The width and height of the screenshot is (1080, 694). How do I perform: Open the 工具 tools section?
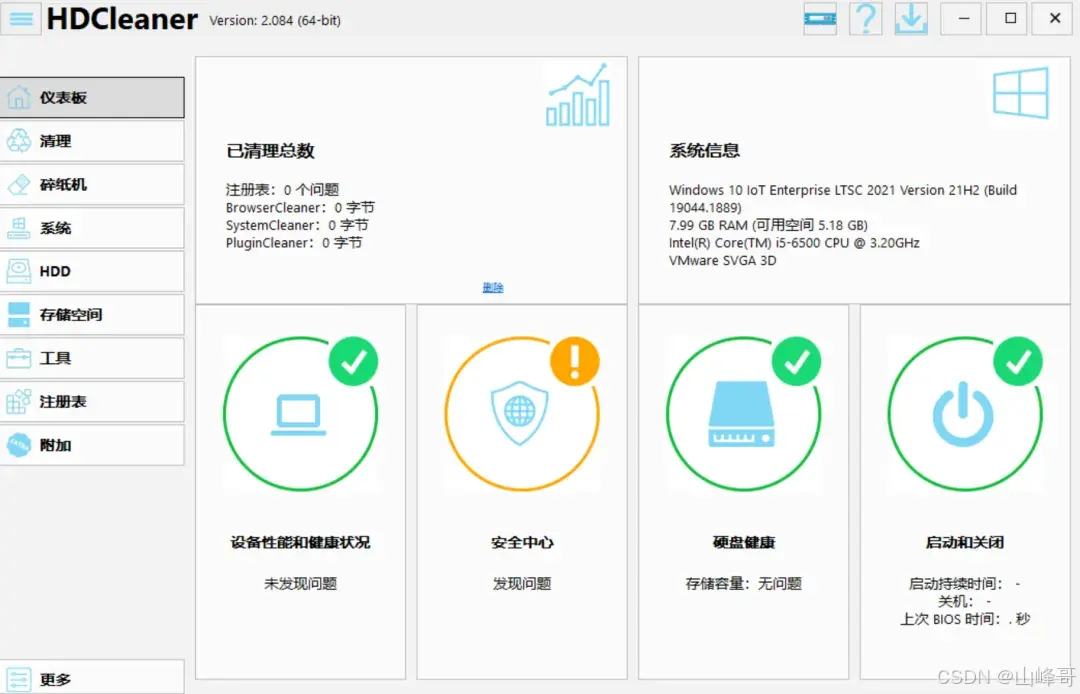coord(92,358)
